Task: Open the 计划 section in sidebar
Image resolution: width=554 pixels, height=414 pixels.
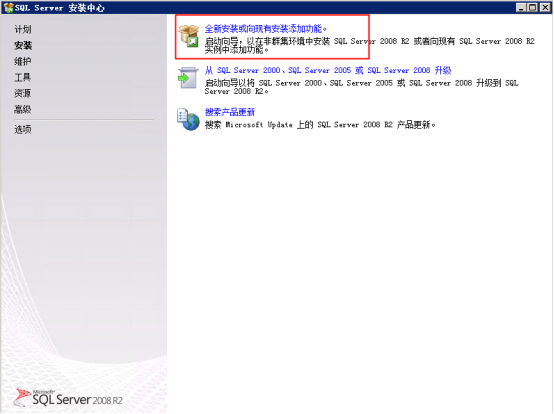Action: (x=23, y=29)
